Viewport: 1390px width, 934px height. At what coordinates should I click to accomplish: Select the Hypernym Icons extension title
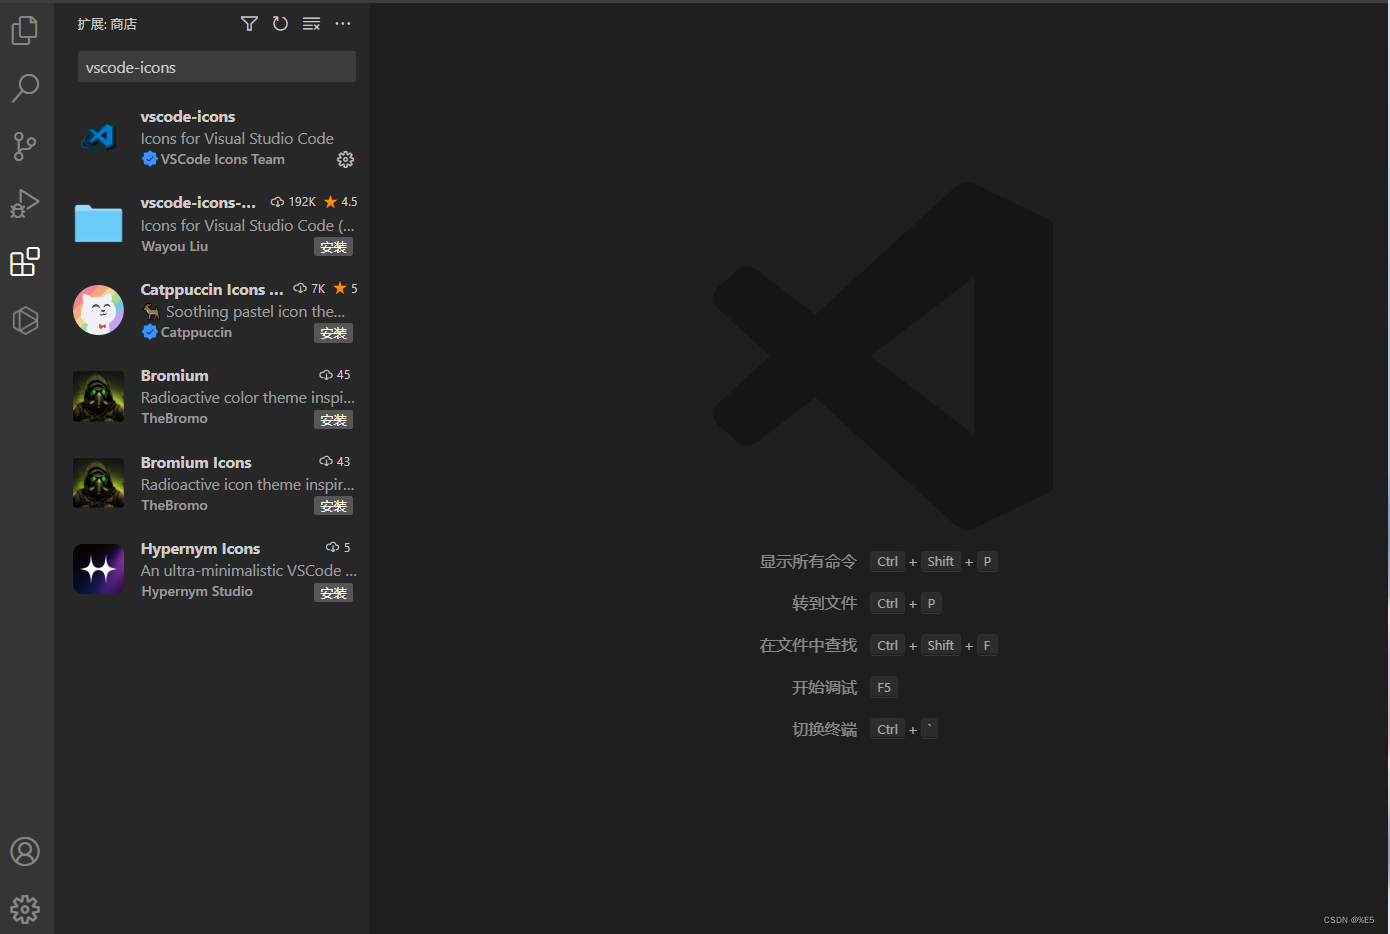(x=200, y=549)
